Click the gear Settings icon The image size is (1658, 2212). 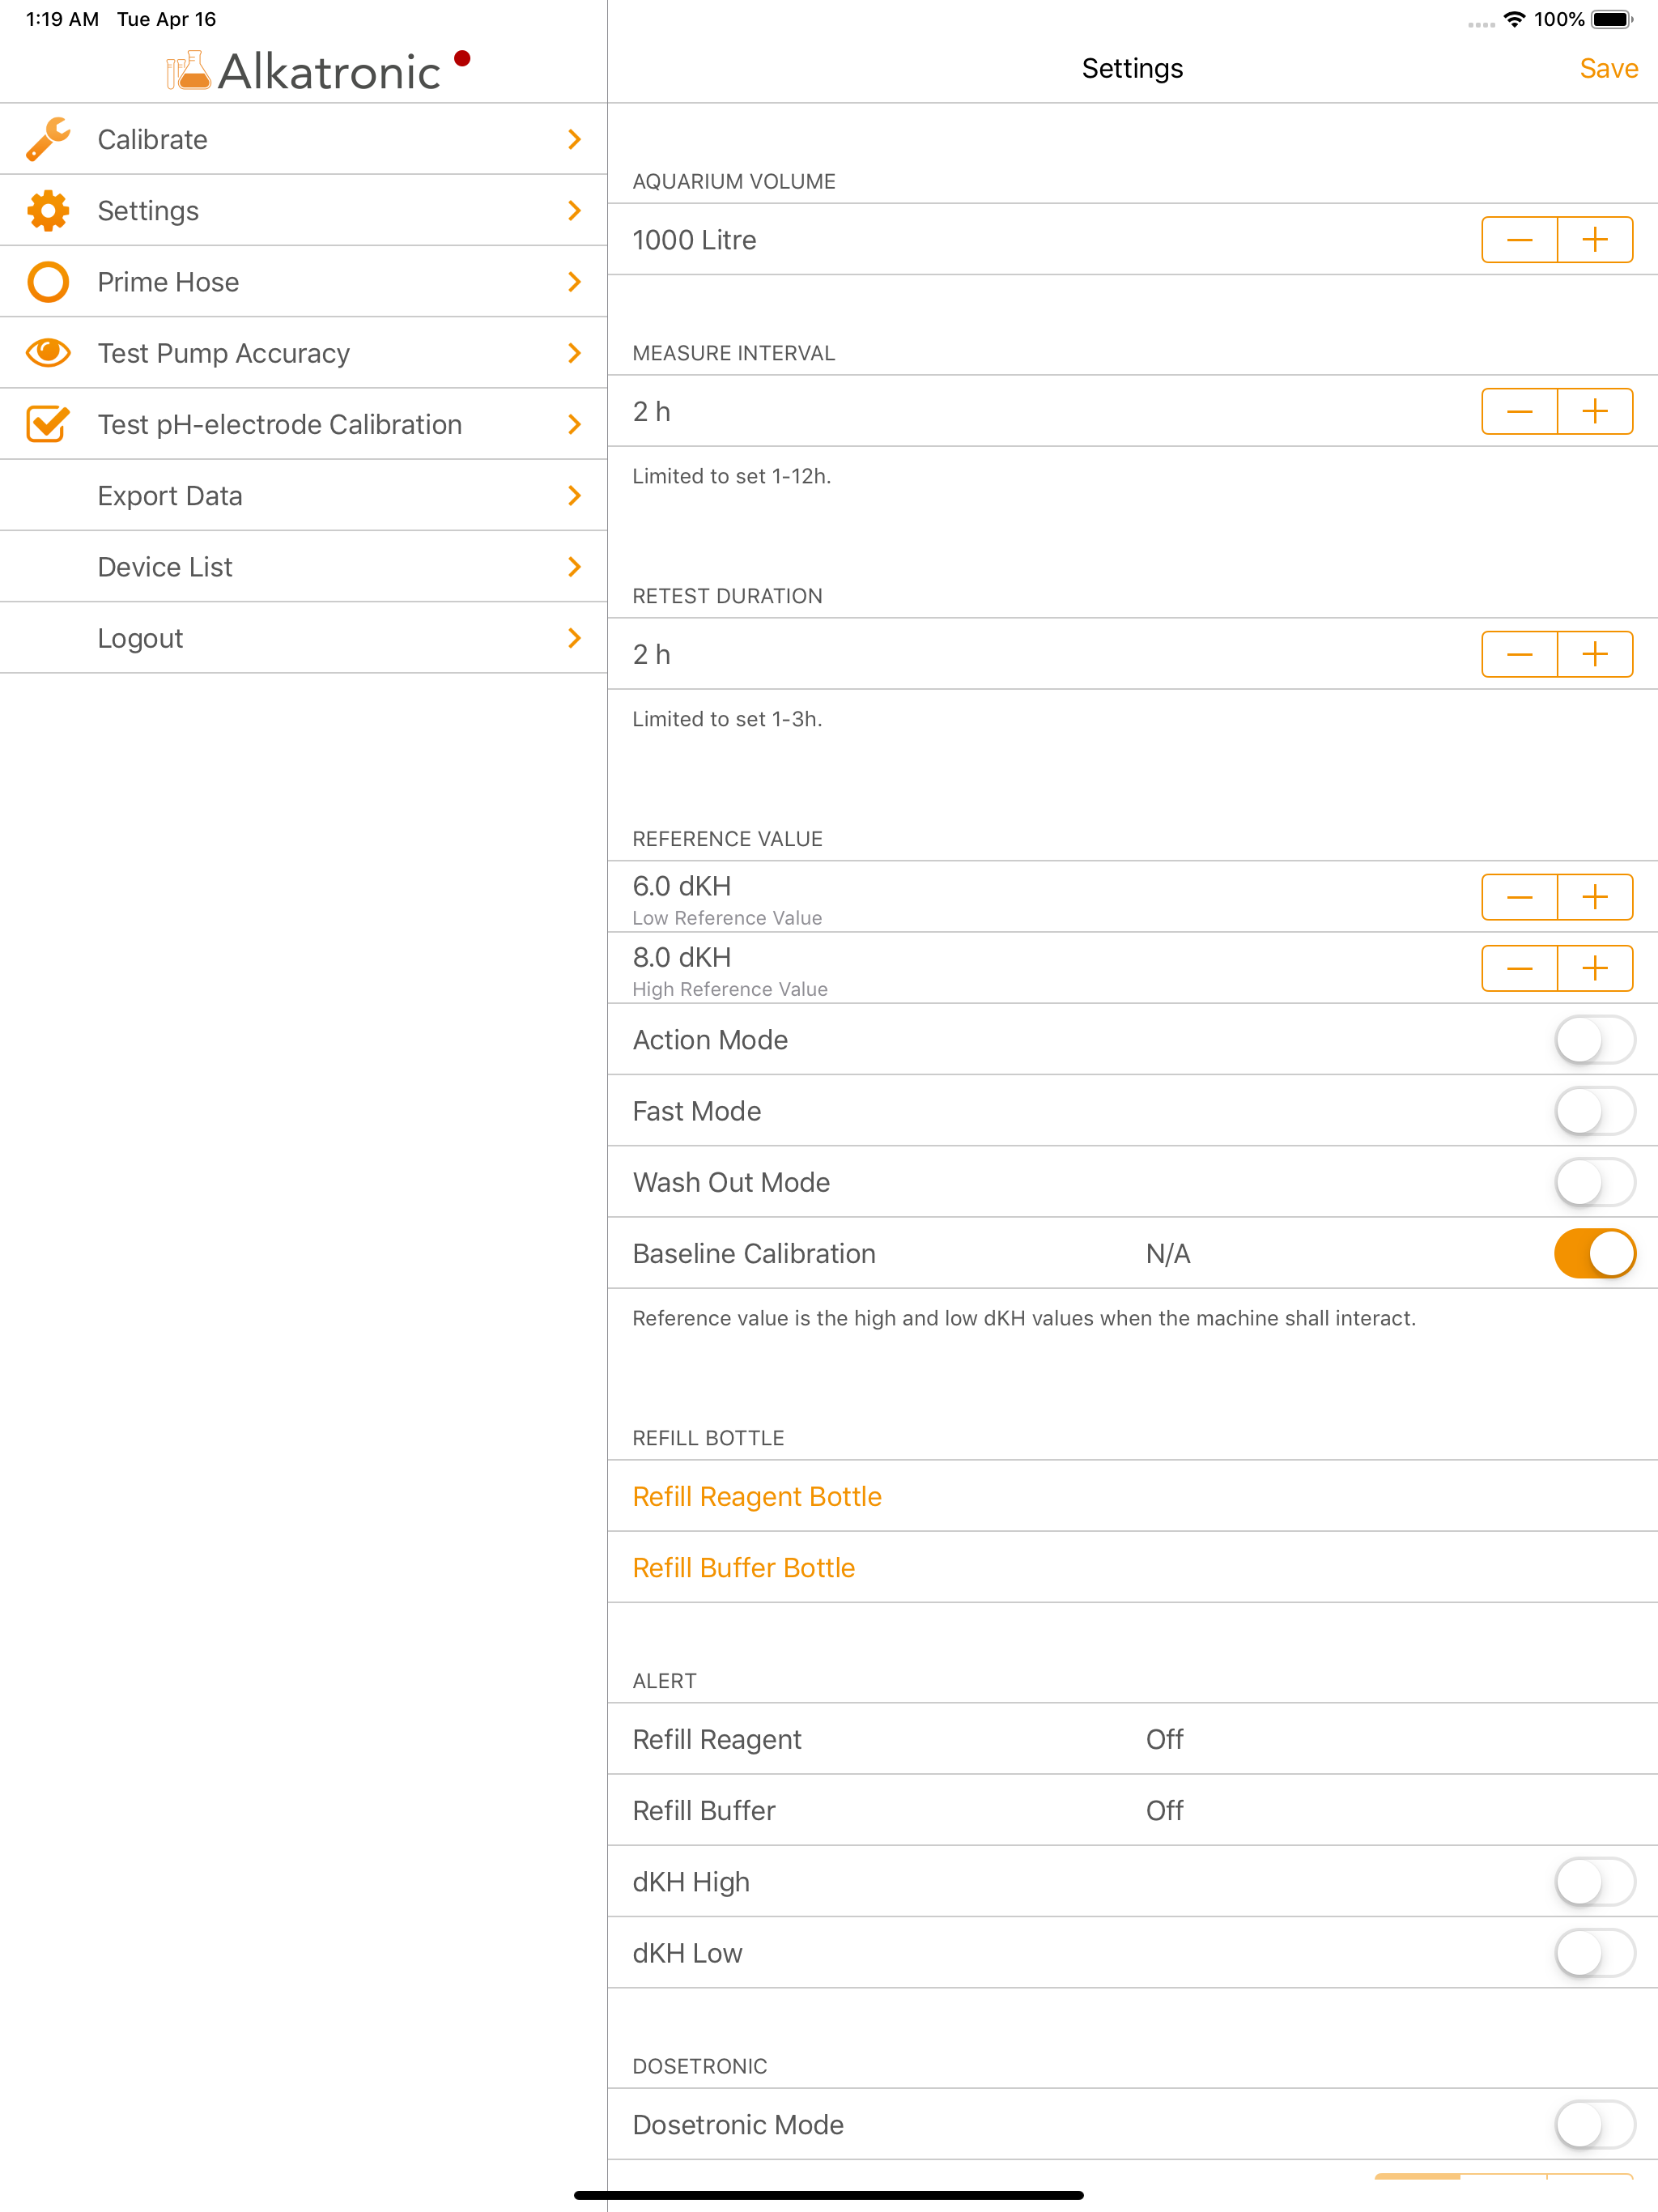coord(48,211)
